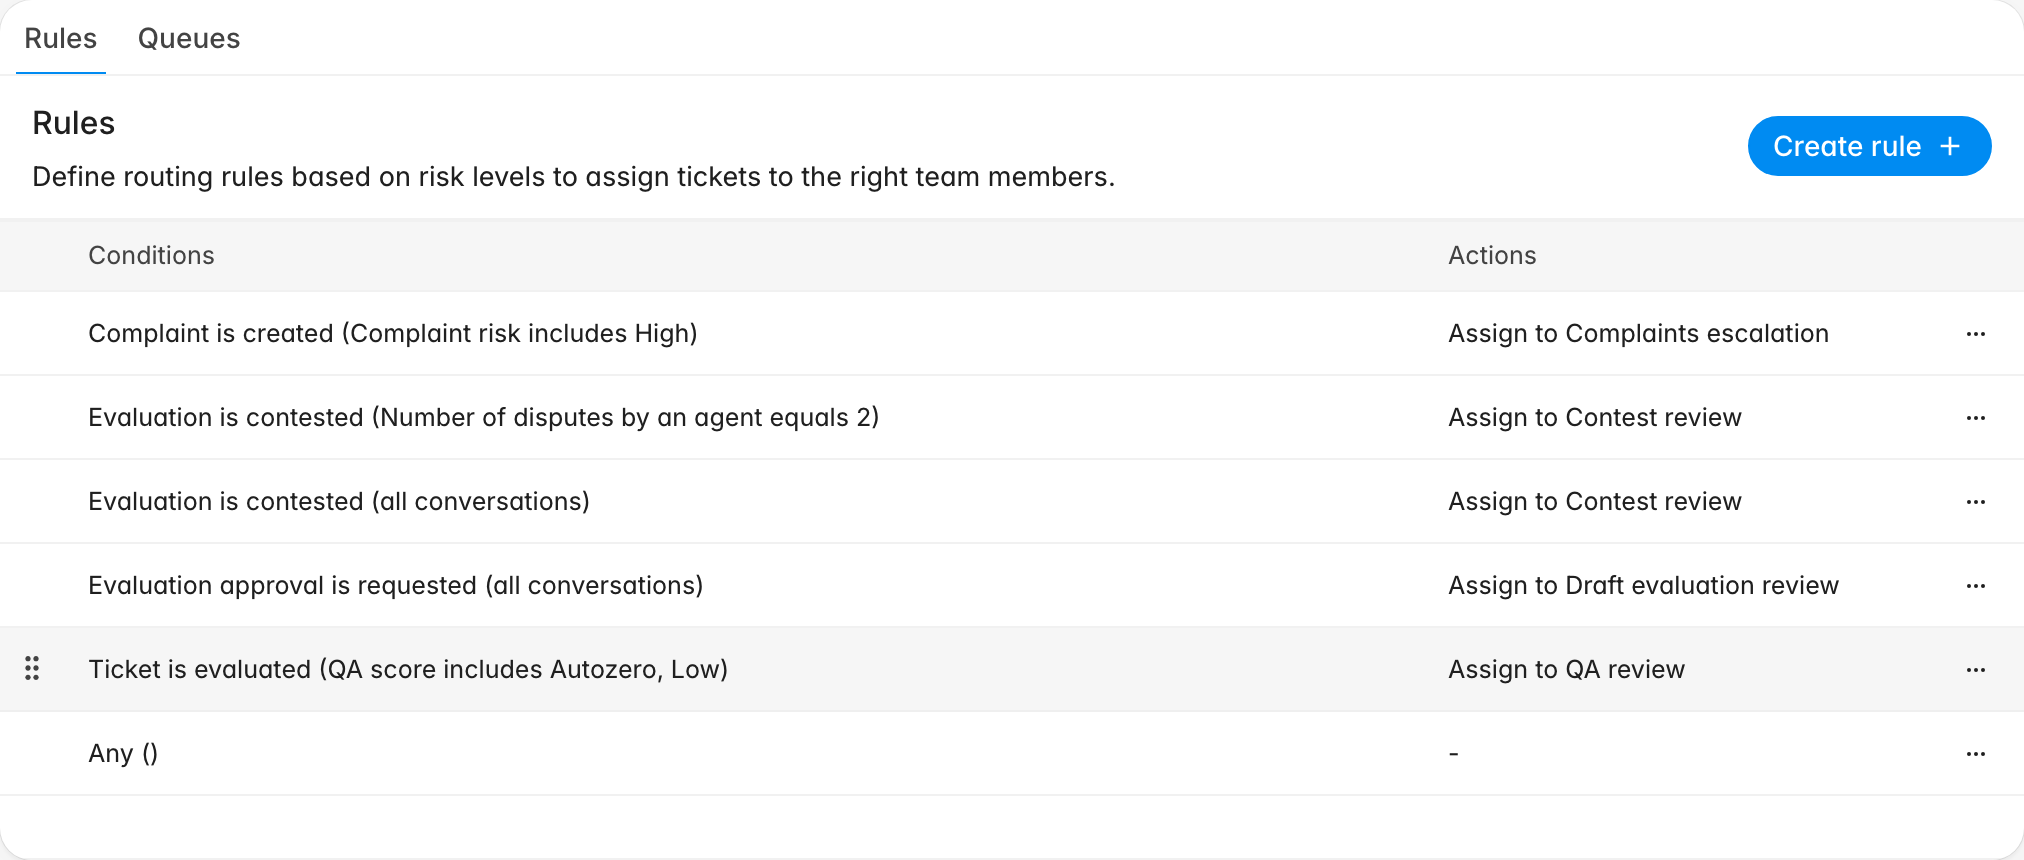Open options for contested all conversations rule
The image size is (2024, 860).
[x=1975, y=502]
